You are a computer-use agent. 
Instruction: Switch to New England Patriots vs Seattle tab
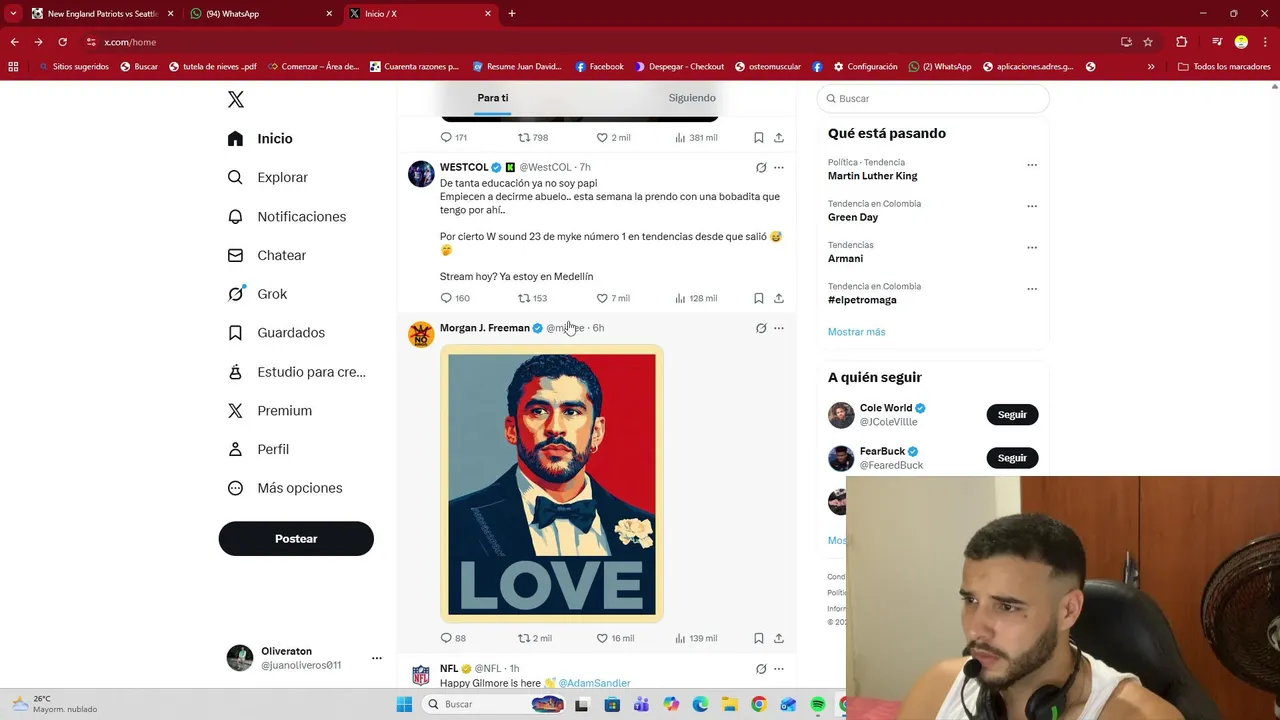point(102,14)
